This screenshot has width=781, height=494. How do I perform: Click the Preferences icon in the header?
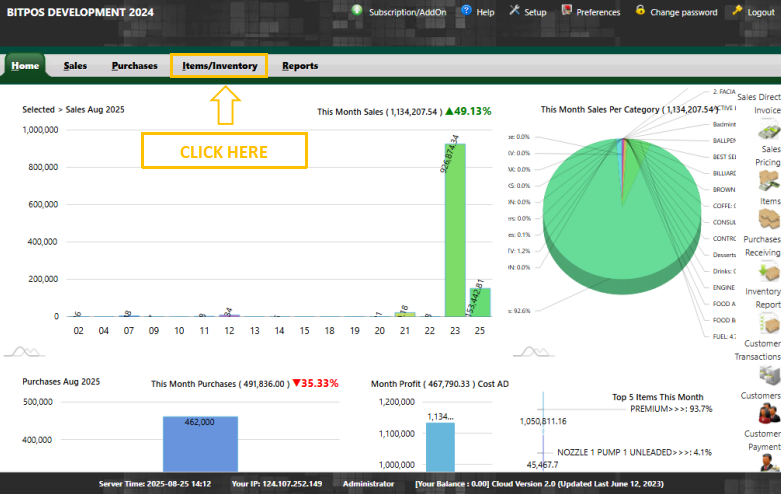(567, 11)
